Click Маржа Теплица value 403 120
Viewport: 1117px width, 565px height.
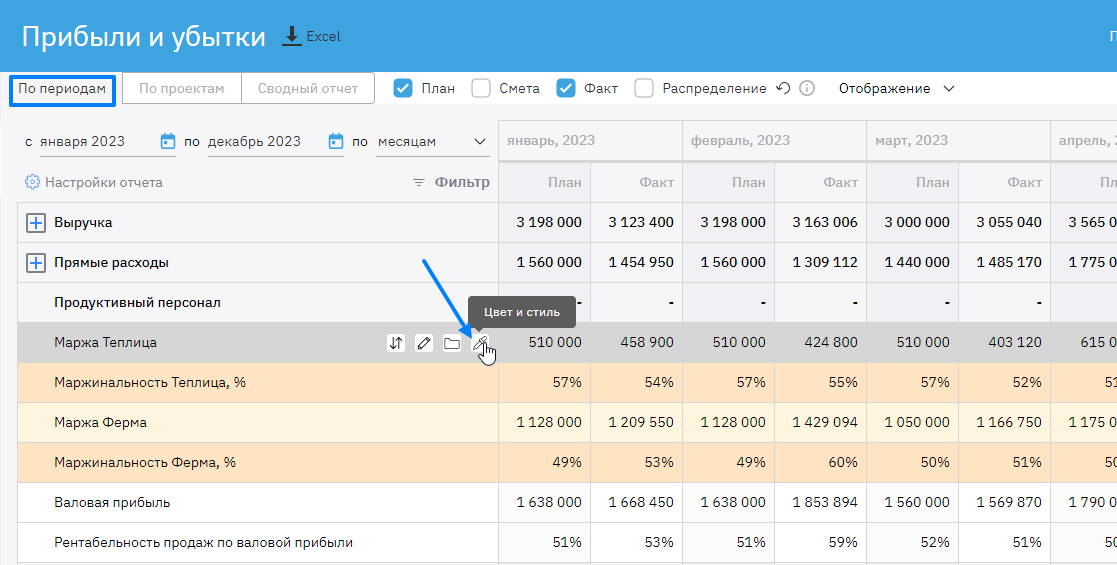pos(1015,342)
